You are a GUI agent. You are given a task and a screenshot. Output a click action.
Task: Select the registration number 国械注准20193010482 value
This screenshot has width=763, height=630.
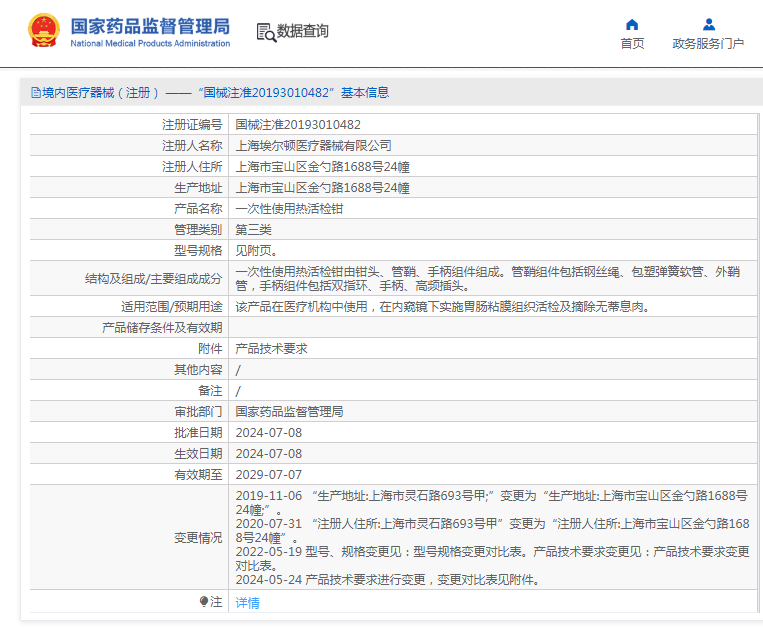(298, 125)
